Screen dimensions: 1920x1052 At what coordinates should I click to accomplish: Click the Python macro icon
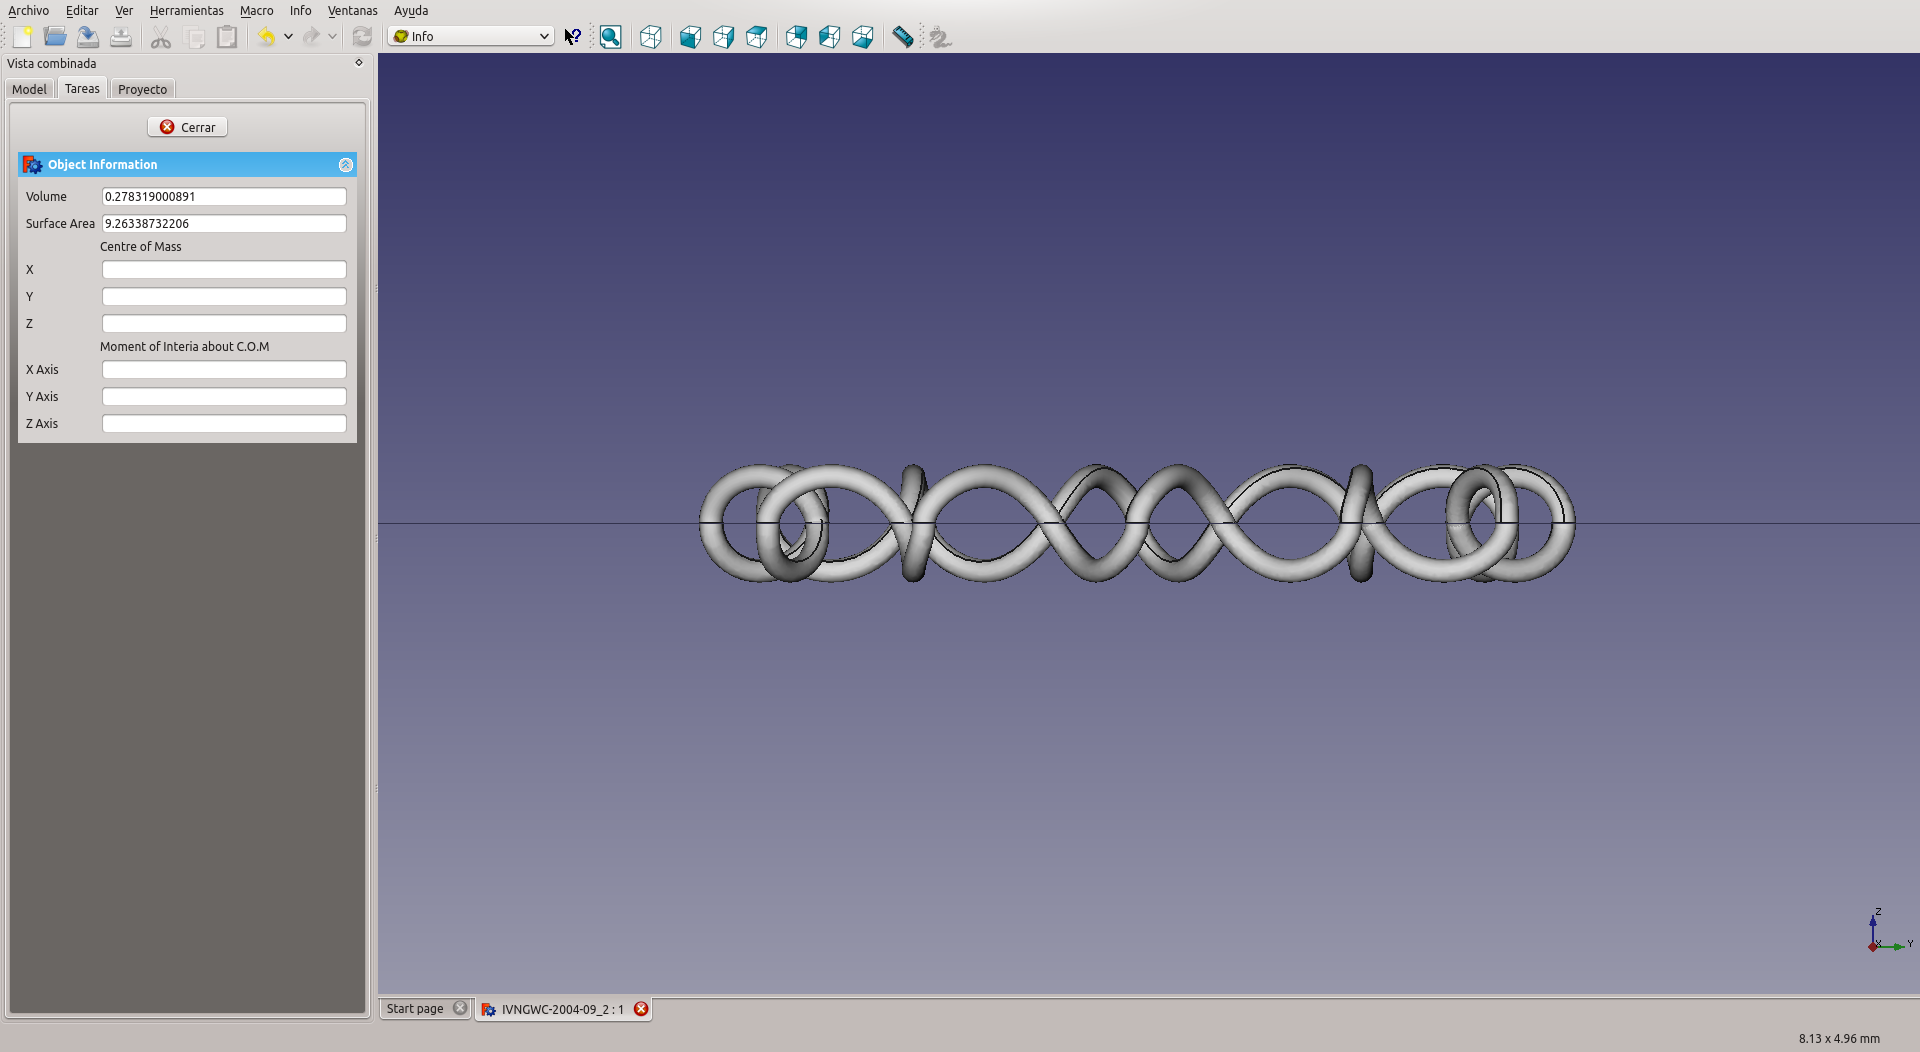(940, 37)
